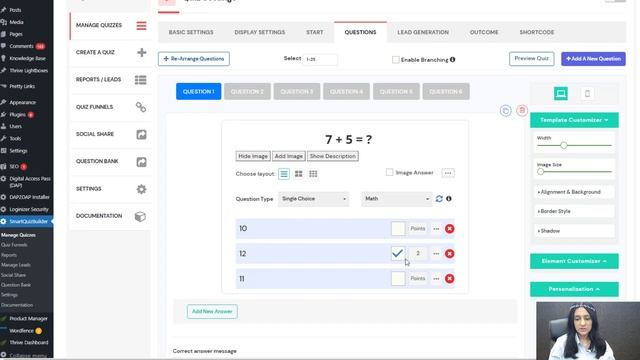Image resolution: width=640 pixels, height=360 pixels.
Task: Edit points field for answer 12
Action: tap(418, 253)
